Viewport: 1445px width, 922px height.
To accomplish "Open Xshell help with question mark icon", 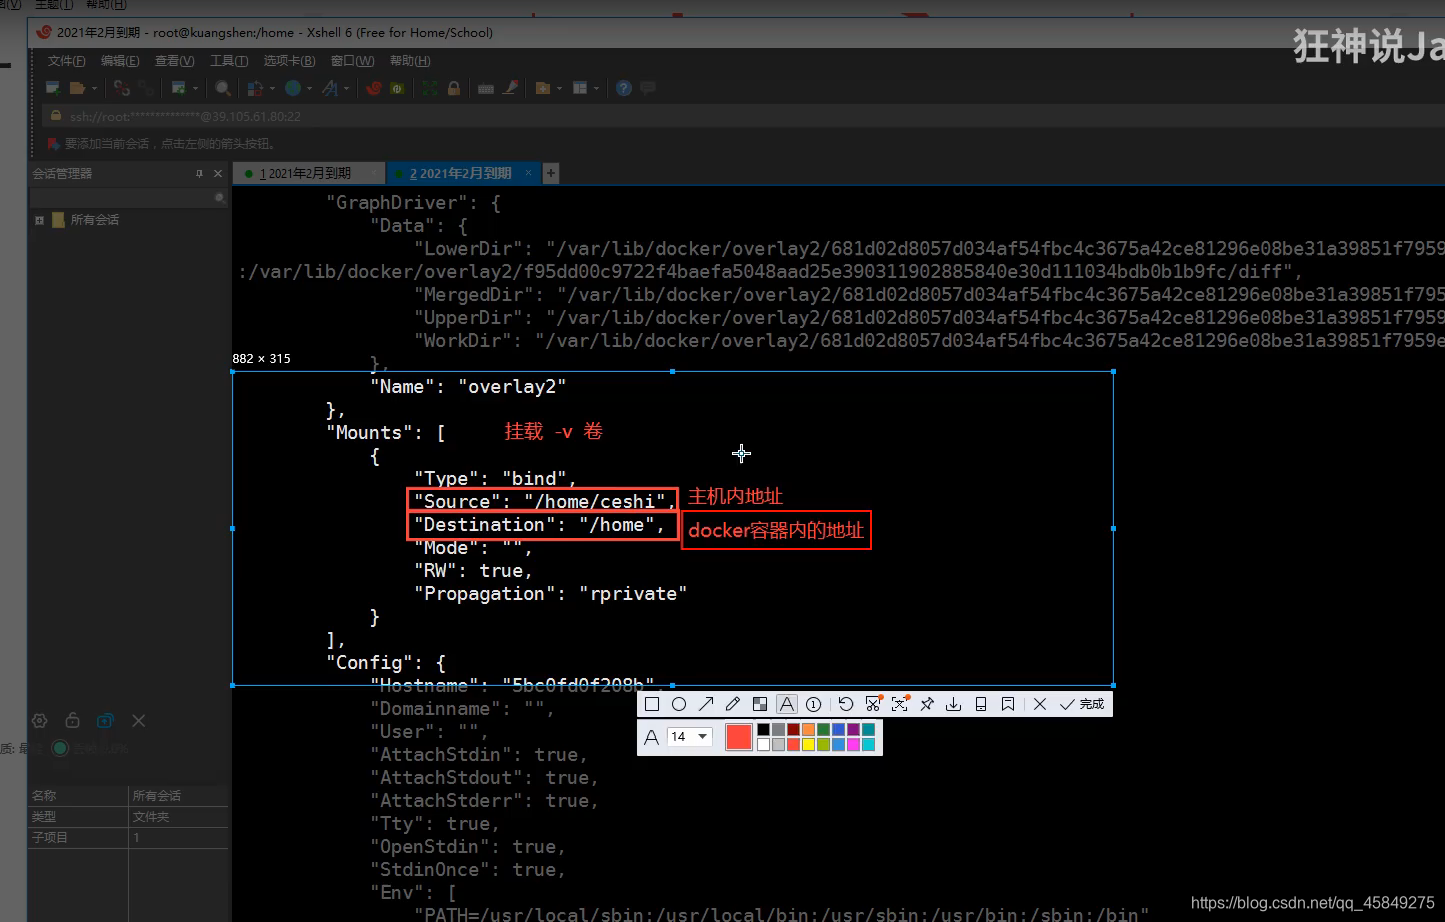I will (624, 88).
